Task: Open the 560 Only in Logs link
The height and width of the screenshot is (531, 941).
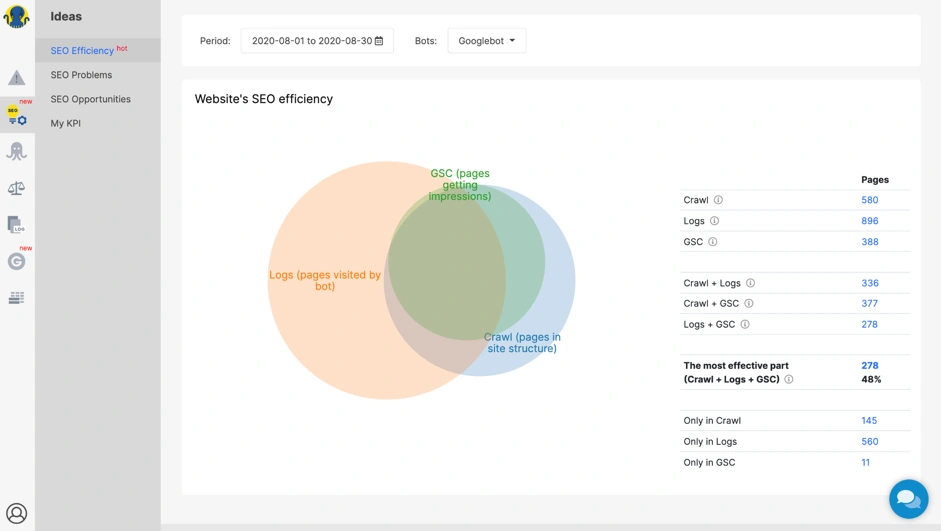Action: (869, 441)
